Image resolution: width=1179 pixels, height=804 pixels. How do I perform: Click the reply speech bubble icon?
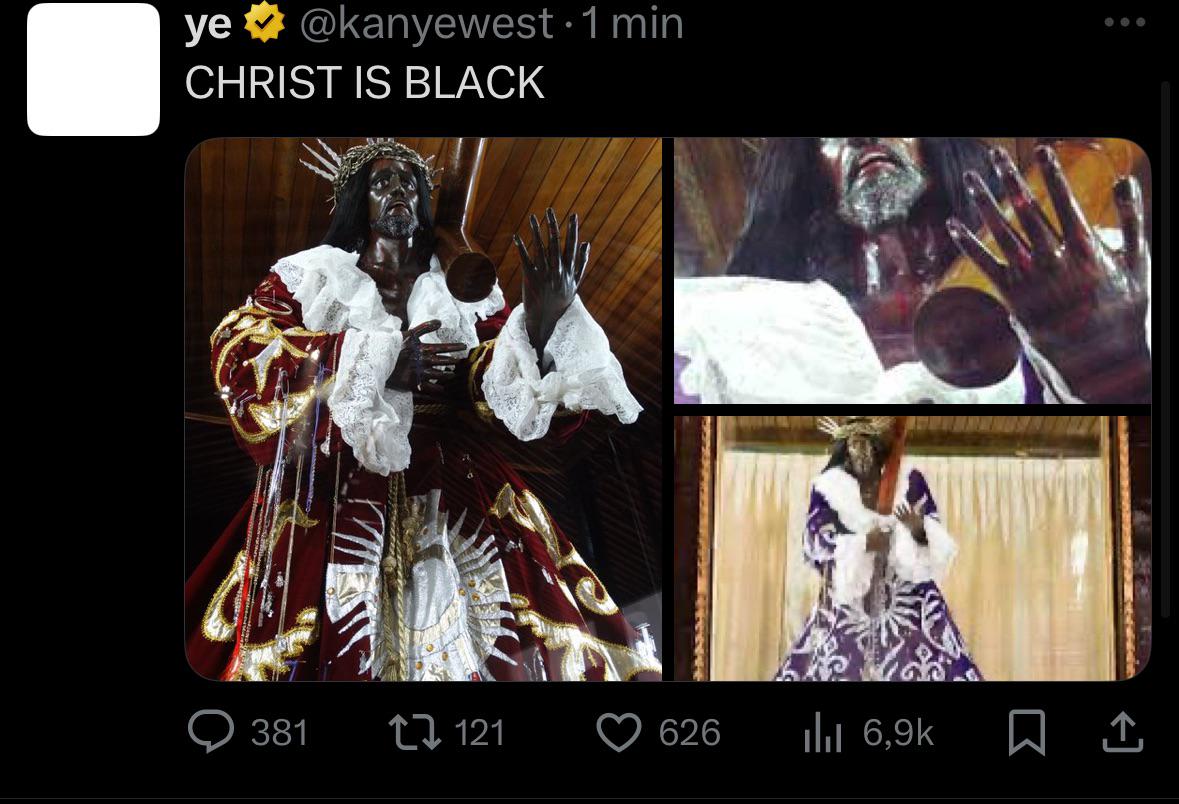click(x=211, y=732)
